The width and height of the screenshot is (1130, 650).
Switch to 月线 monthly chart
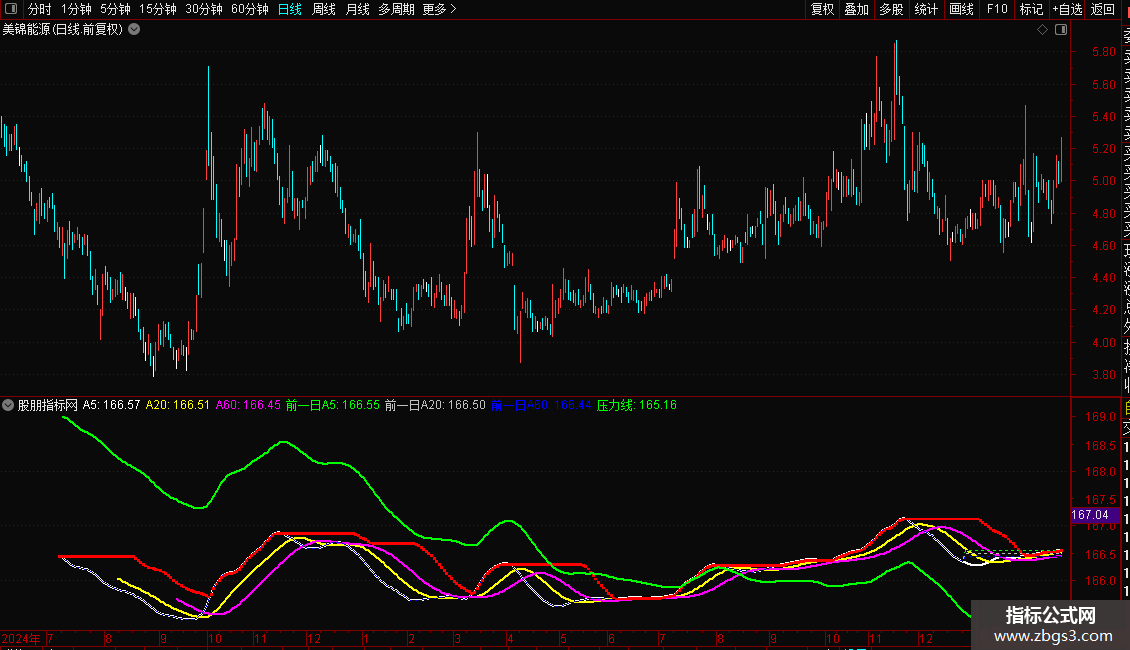[357, 9]
